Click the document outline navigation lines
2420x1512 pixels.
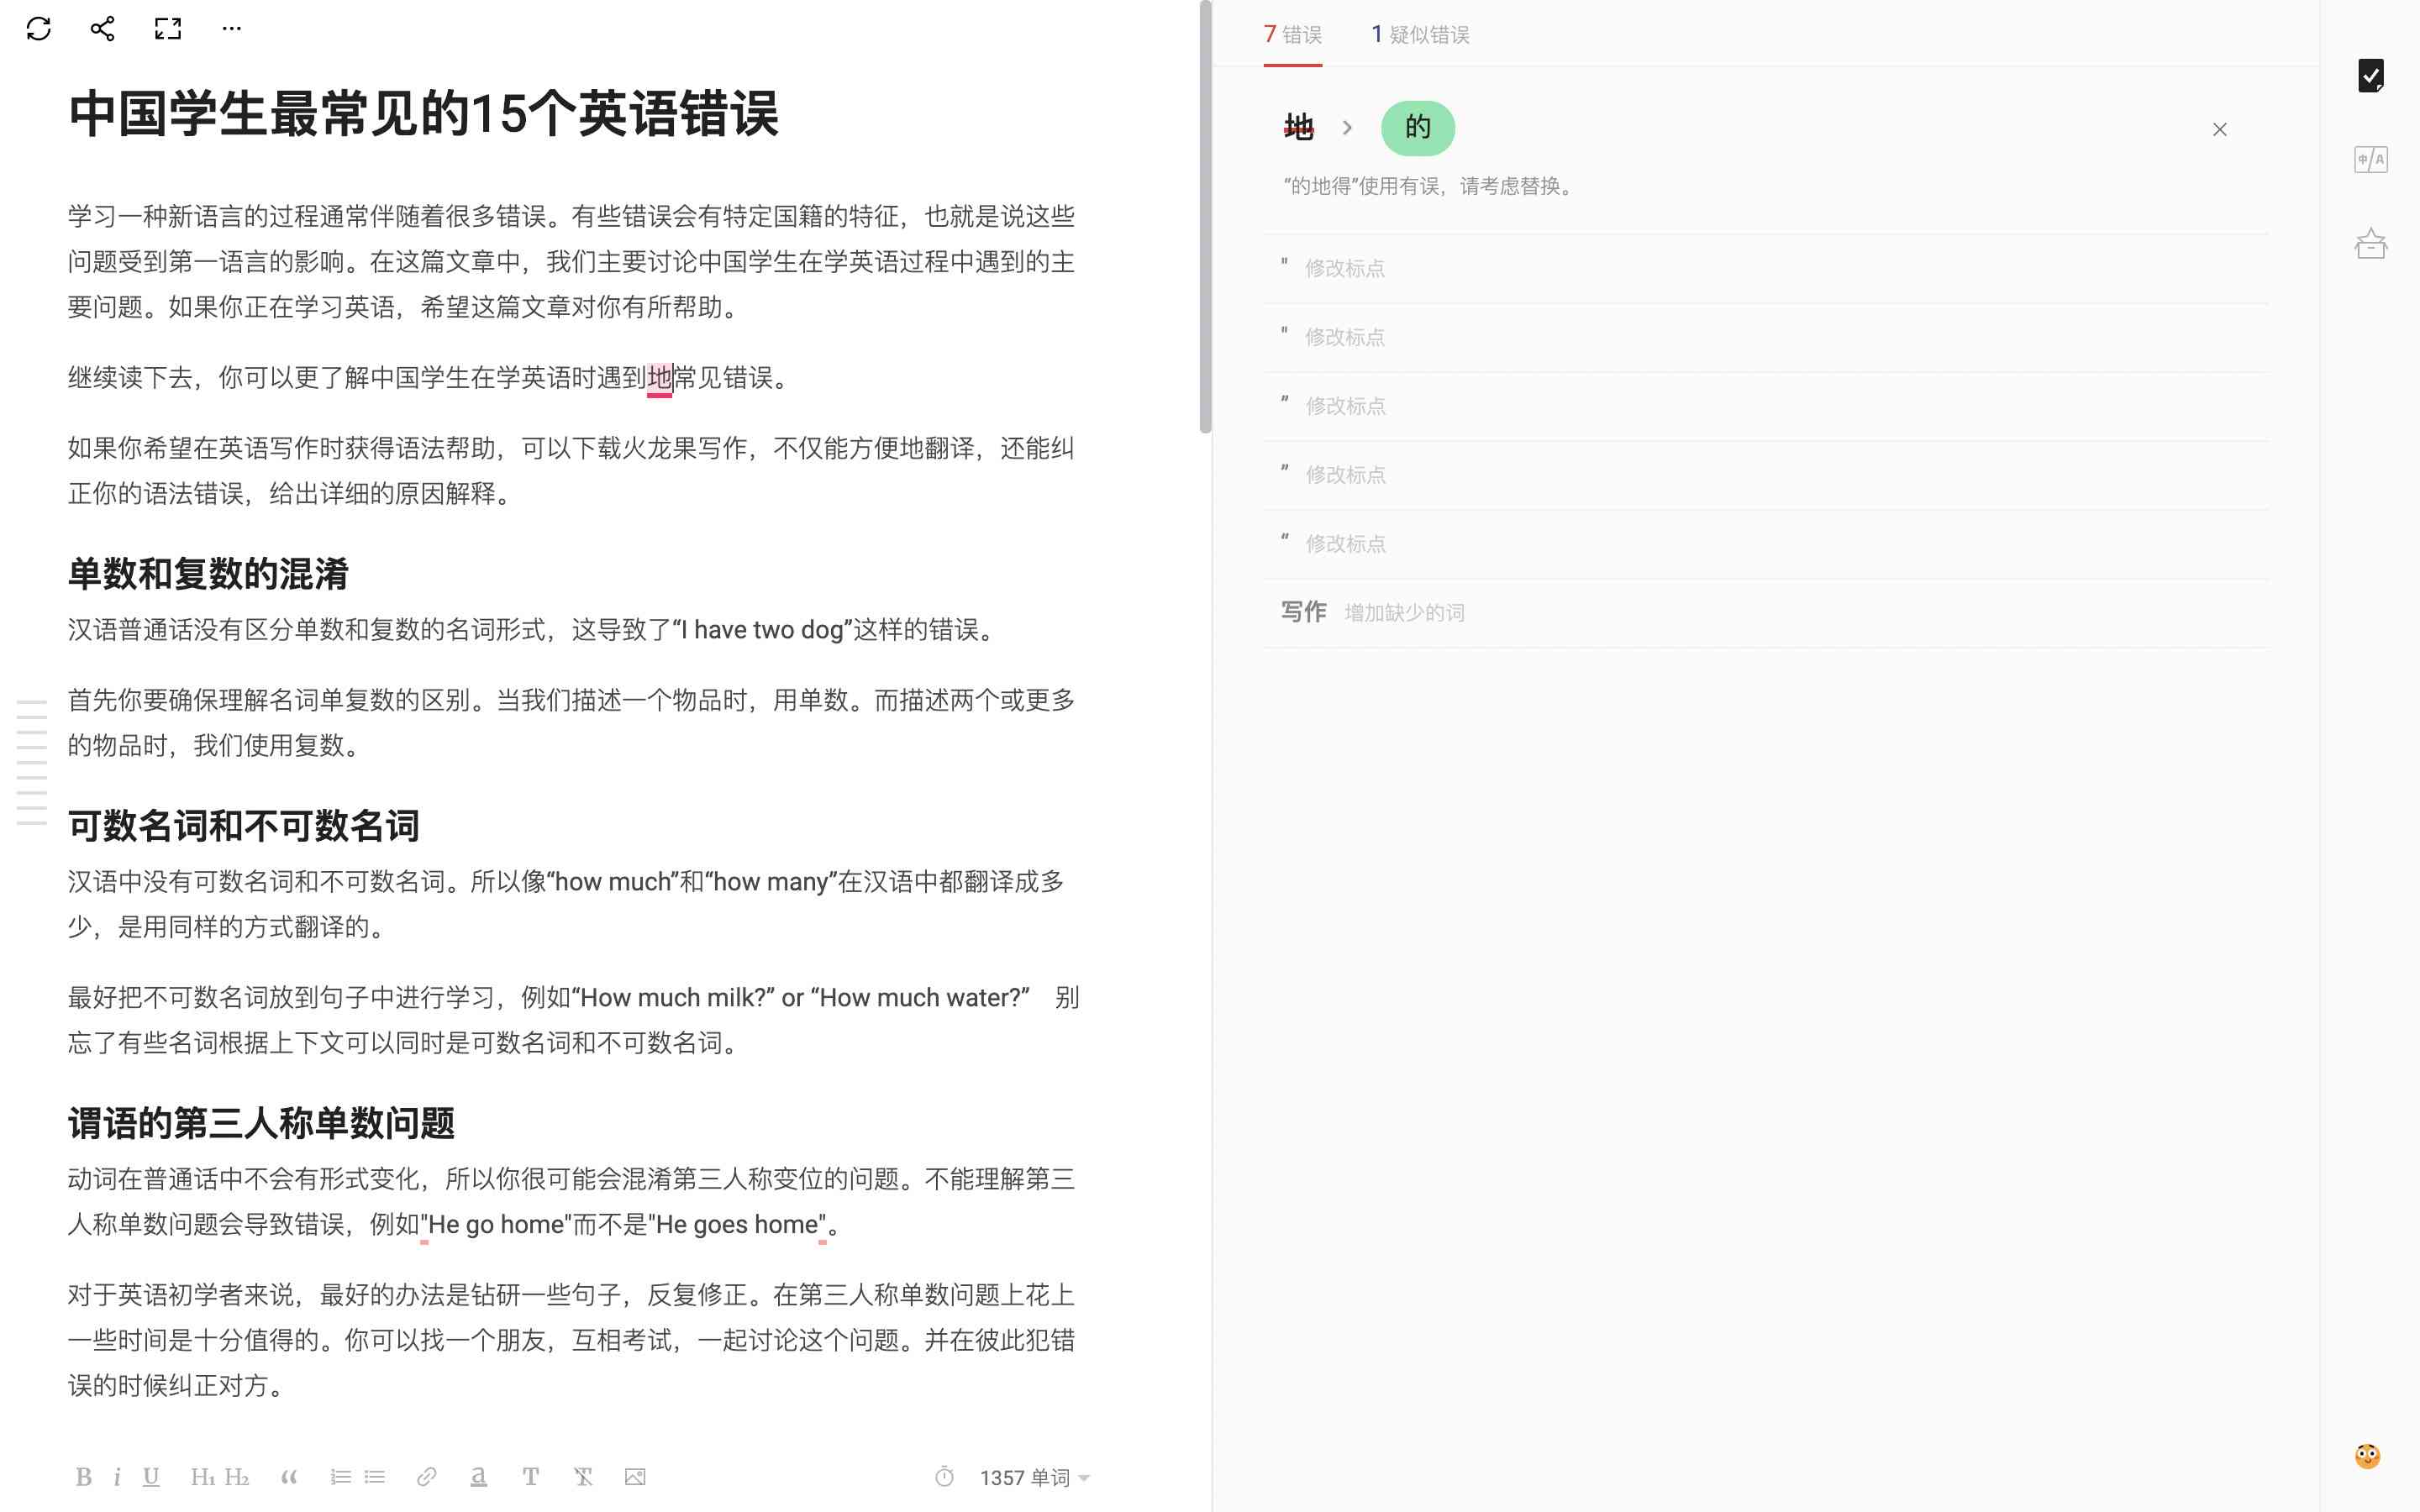click(32, 763)
